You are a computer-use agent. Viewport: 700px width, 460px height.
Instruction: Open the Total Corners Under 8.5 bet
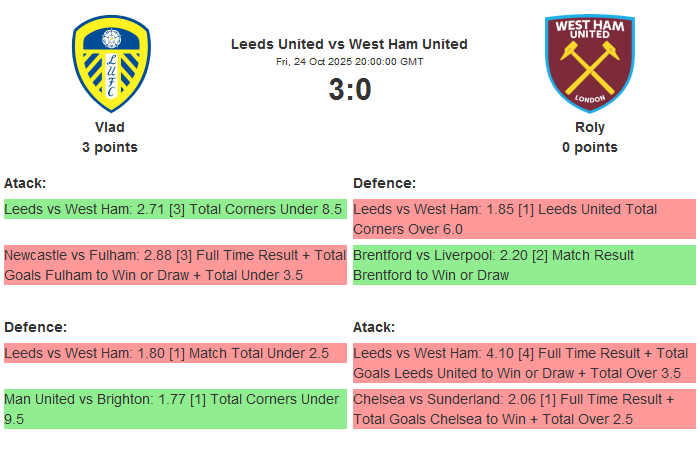(x=174, y=209)
